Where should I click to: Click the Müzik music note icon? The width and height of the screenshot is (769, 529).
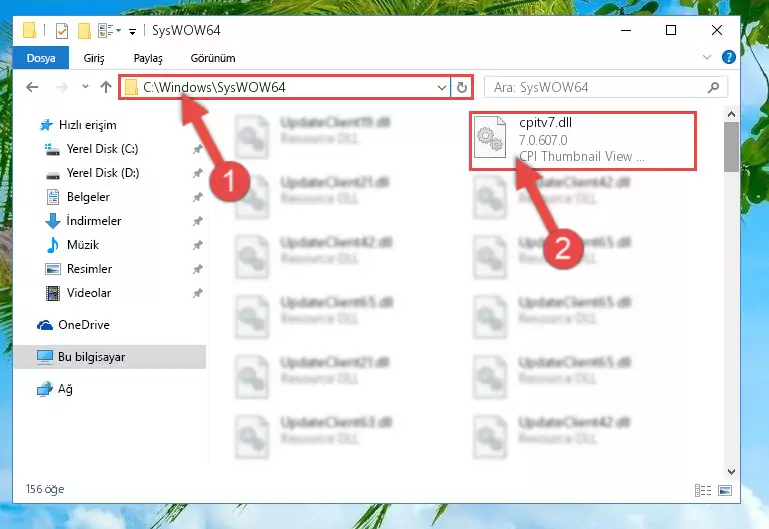click(52, 245)
